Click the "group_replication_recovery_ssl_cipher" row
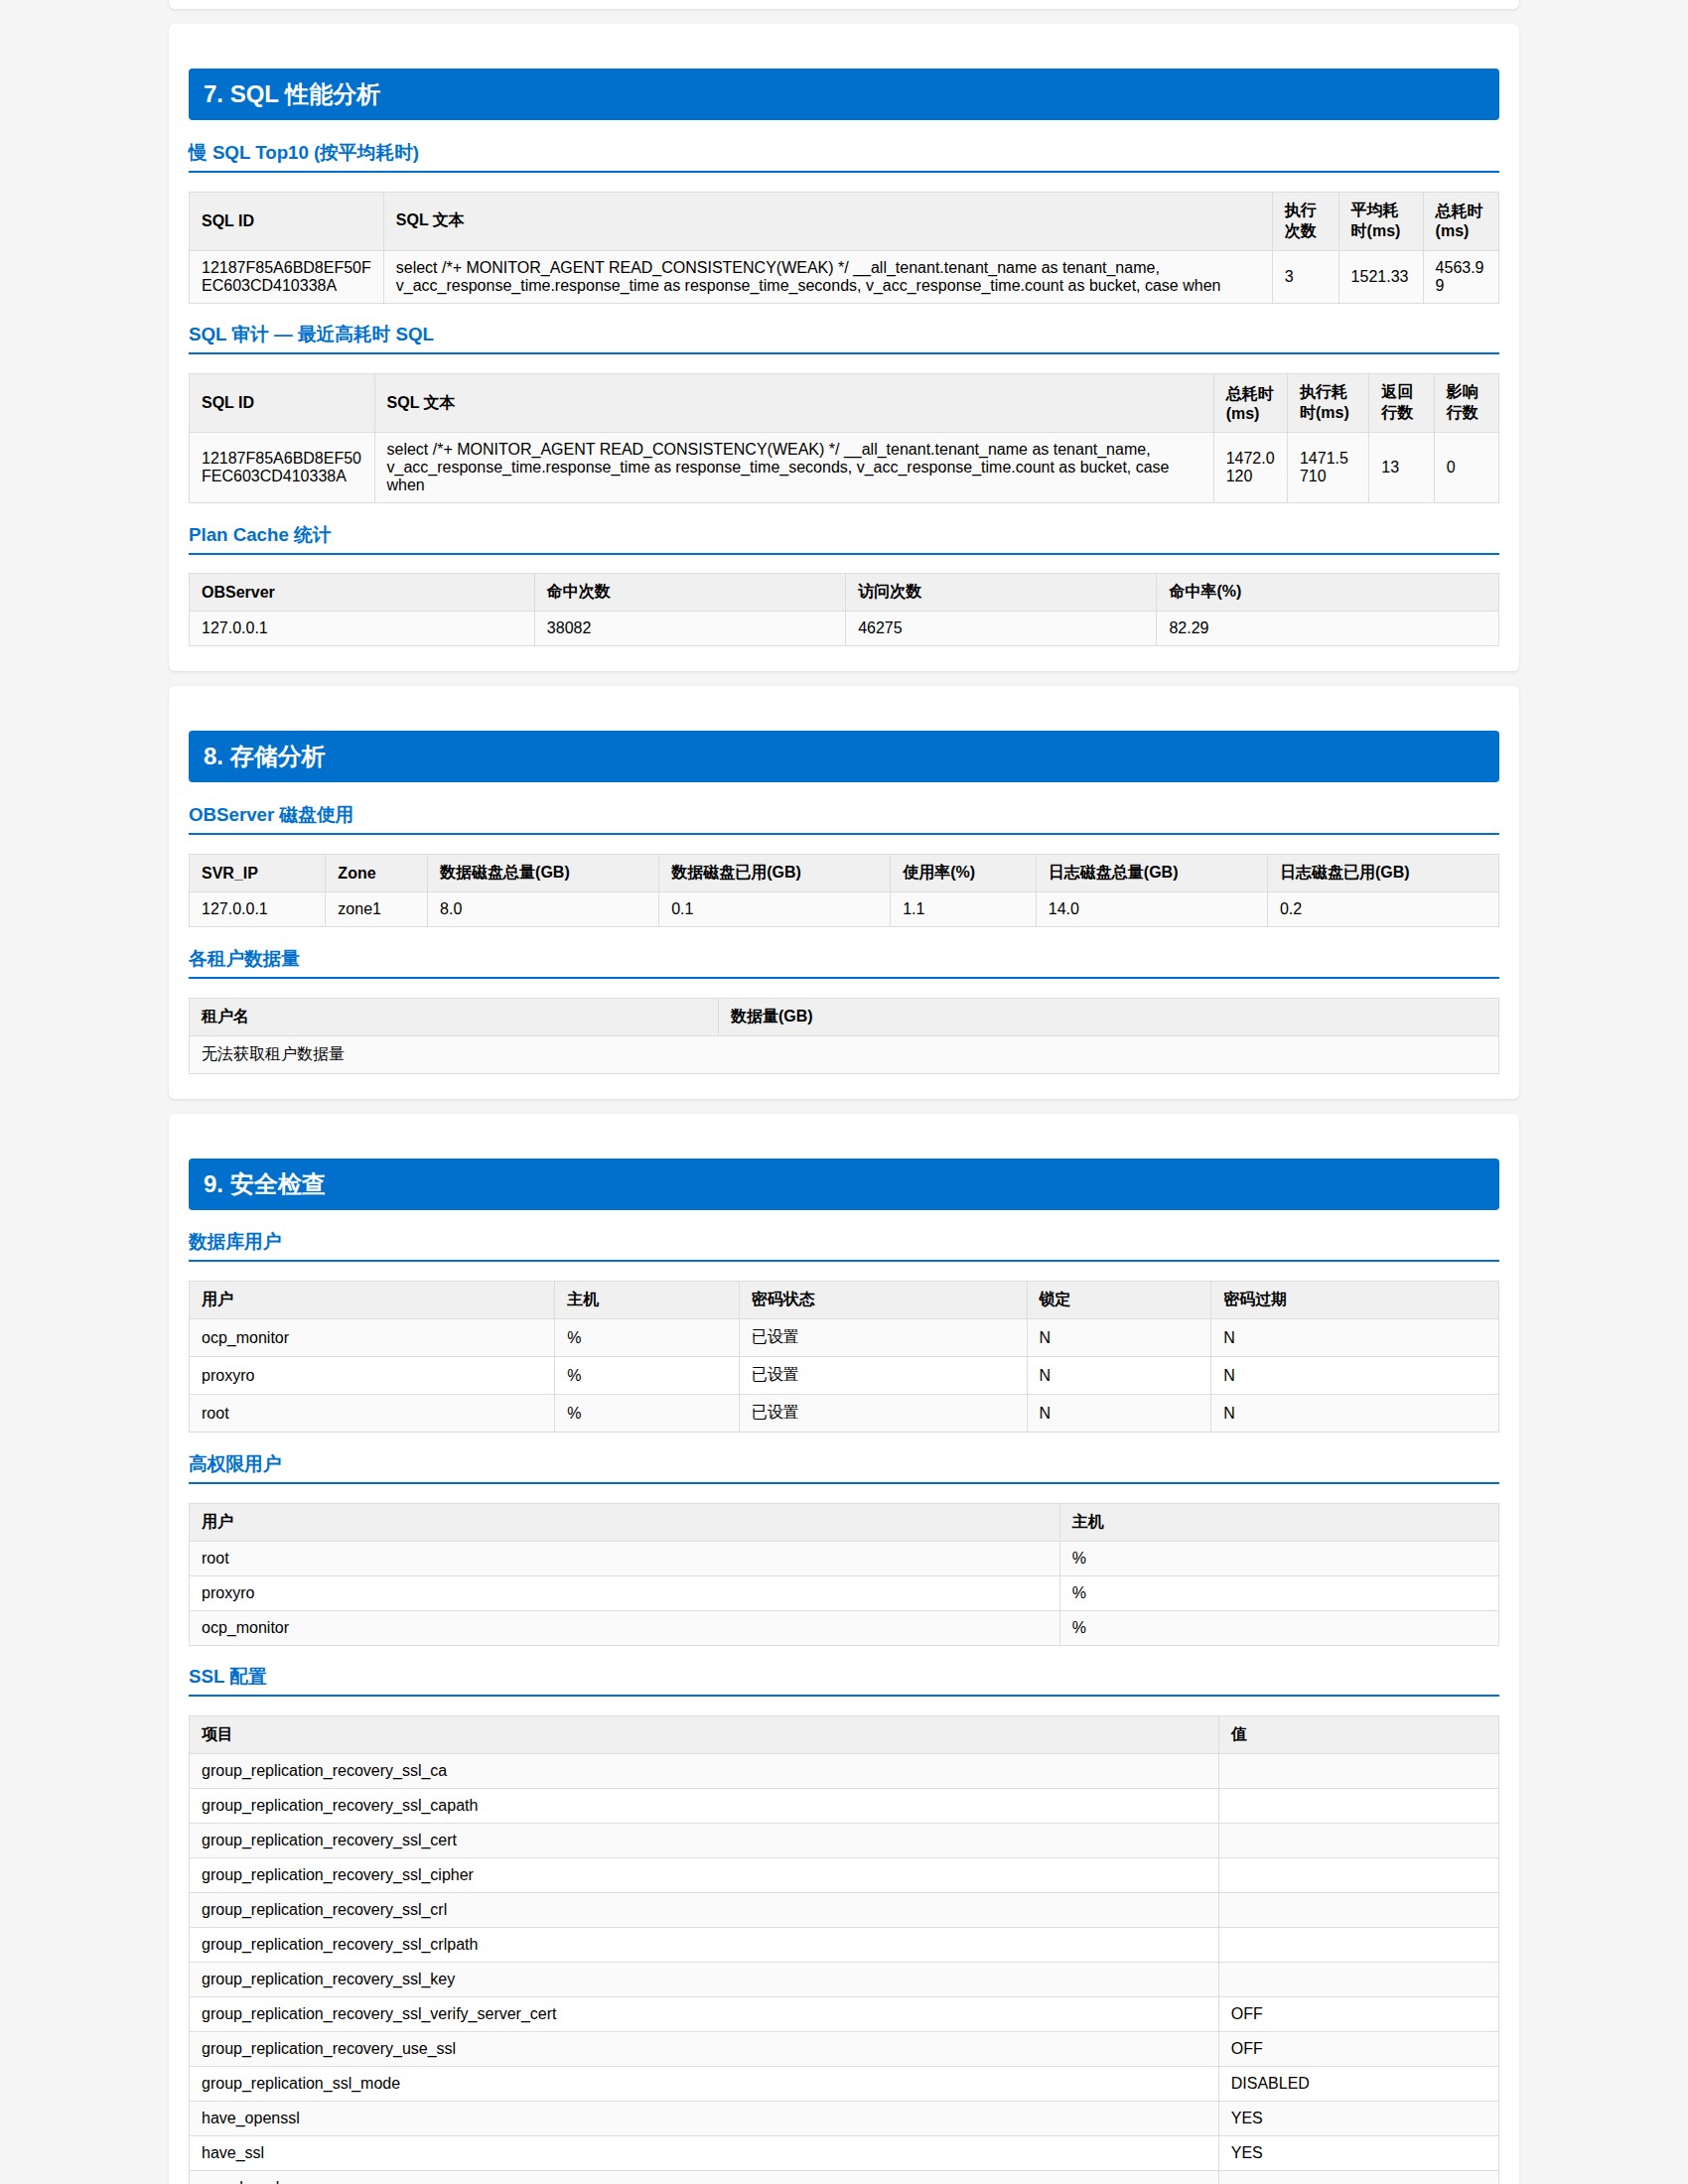This screenshot has width=1688, height=2184. (x=843, y=1875)
